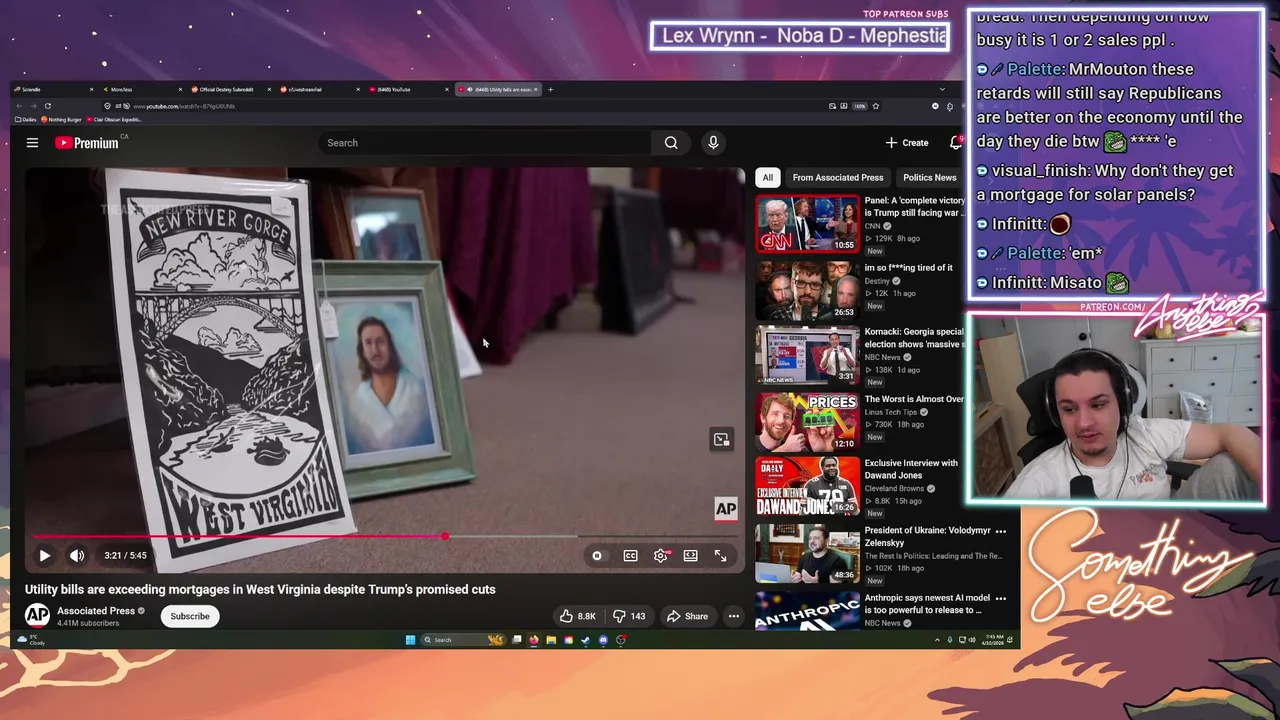The width and height of the screenshot is (1280, 720).
Task: Click the Create button
Action: click(x=907, y=143)
